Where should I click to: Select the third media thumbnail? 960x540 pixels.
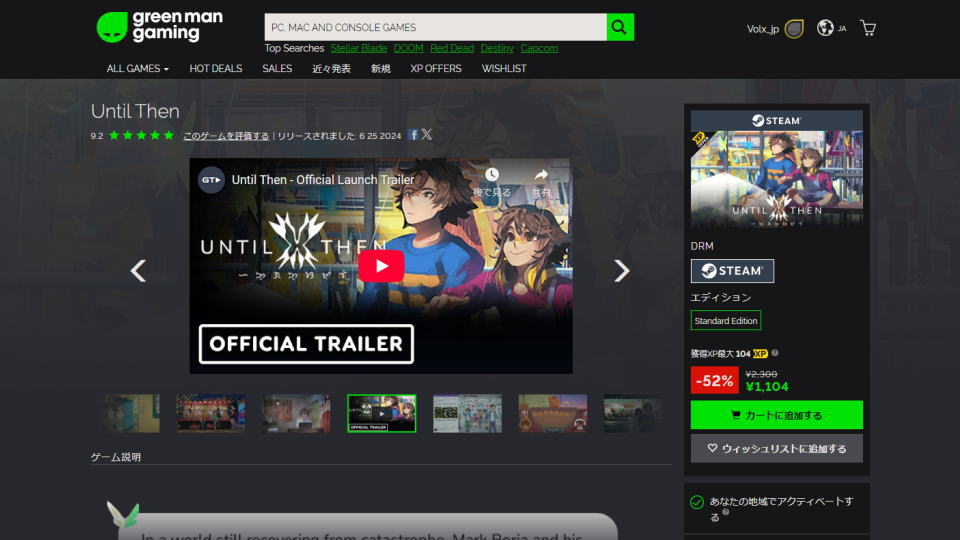click(x=296, y=413)
